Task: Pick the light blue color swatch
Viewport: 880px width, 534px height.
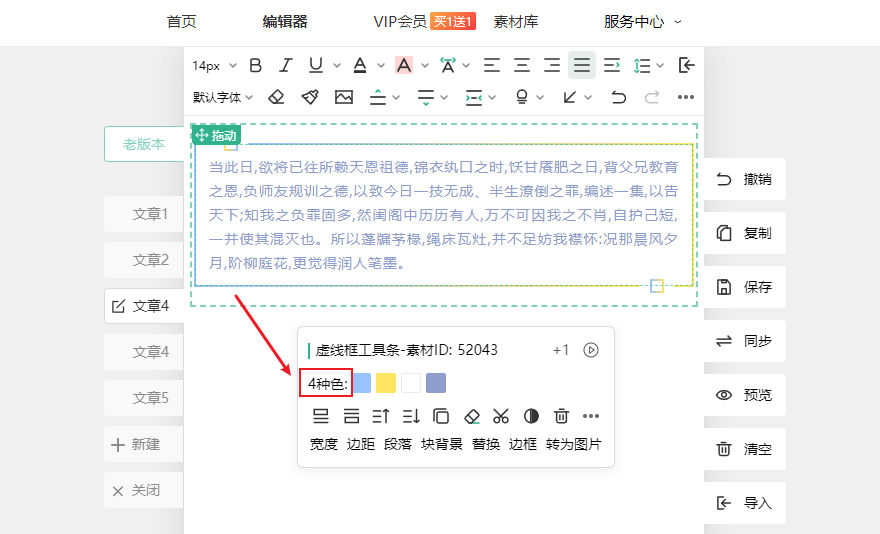Action: [x=361, y=384]
